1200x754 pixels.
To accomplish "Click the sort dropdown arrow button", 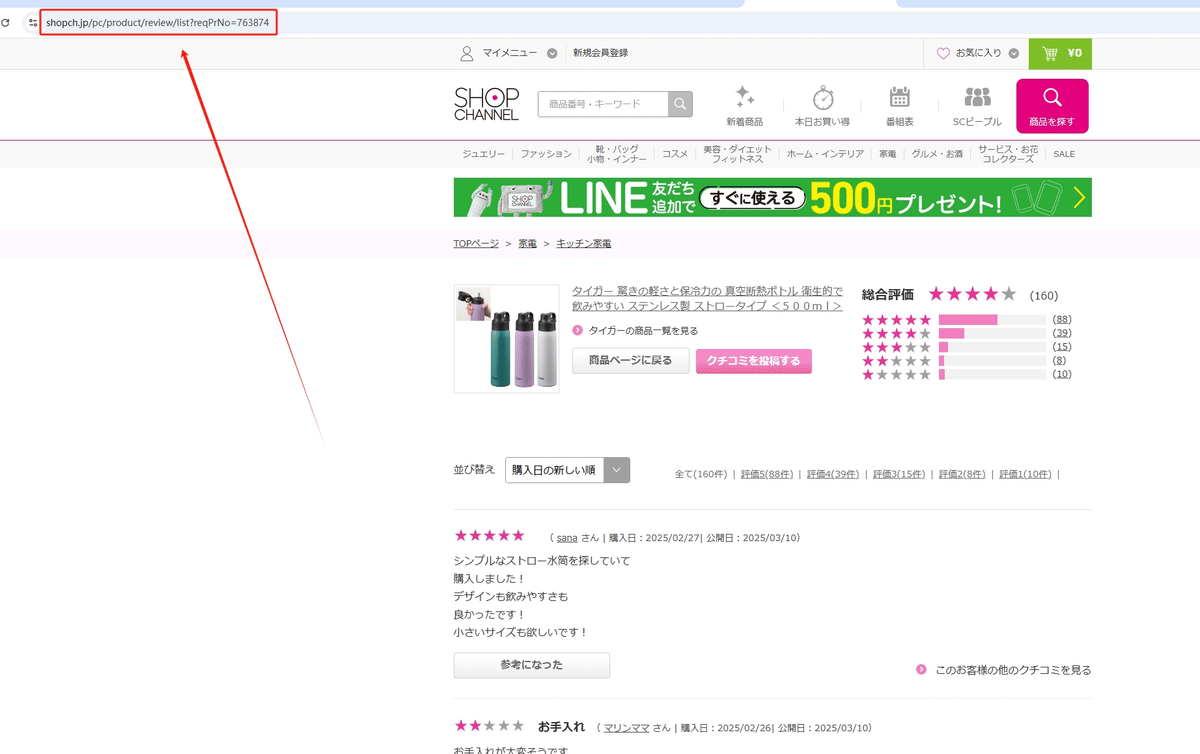I will pos(617,470).
